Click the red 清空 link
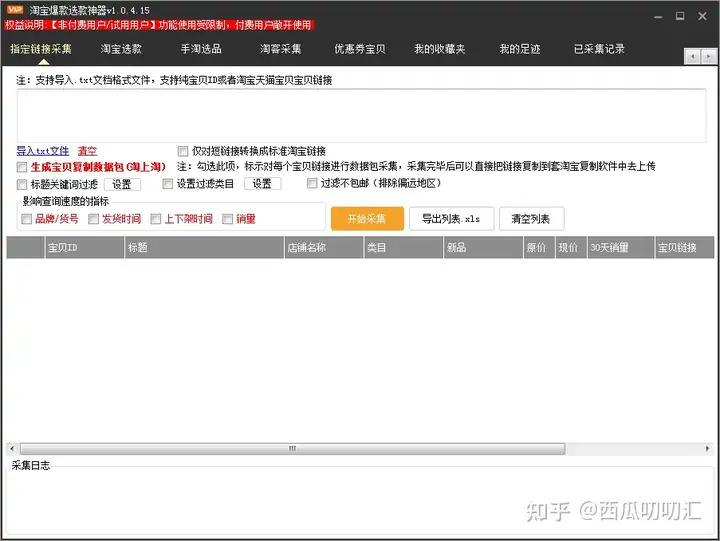The image size is (720, 541). tap(87, 151)
